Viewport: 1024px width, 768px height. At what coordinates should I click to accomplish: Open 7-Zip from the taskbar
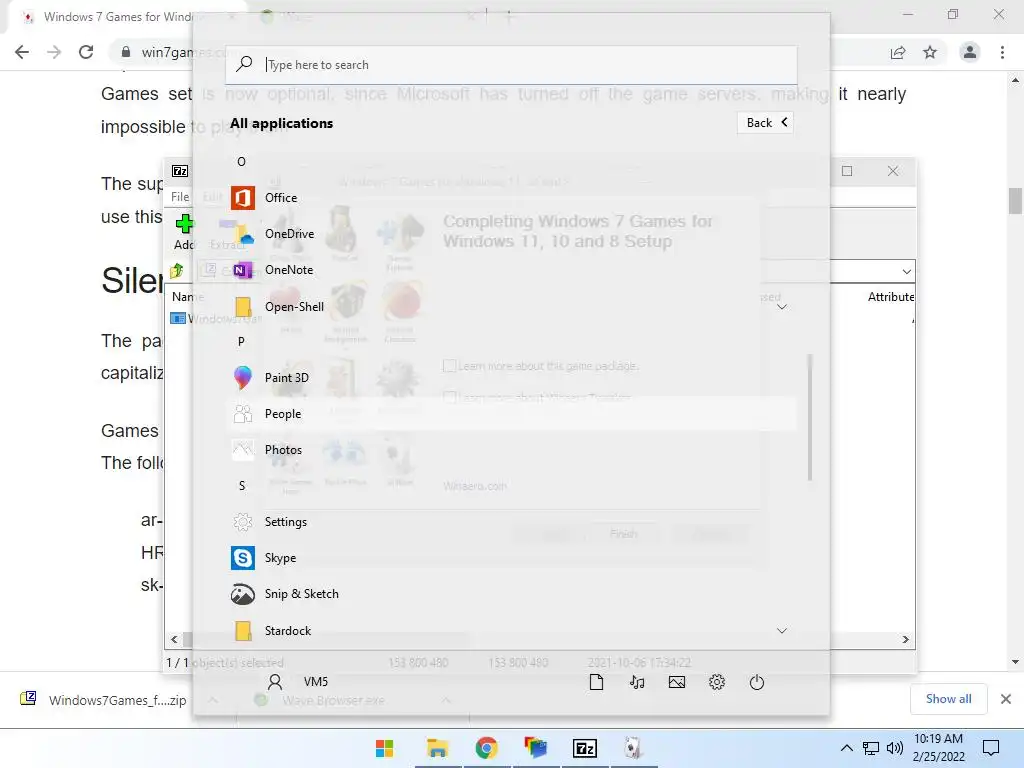click(584, 748)
